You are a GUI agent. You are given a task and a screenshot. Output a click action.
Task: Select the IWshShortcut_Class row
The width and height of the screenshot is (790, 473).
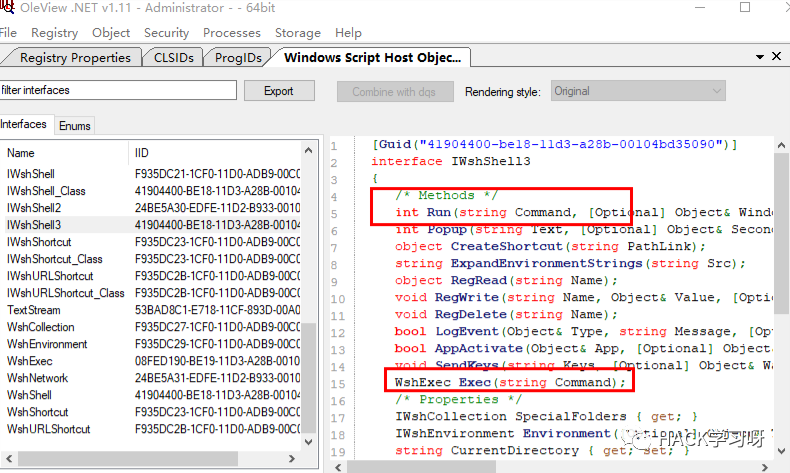click(153, 259)
